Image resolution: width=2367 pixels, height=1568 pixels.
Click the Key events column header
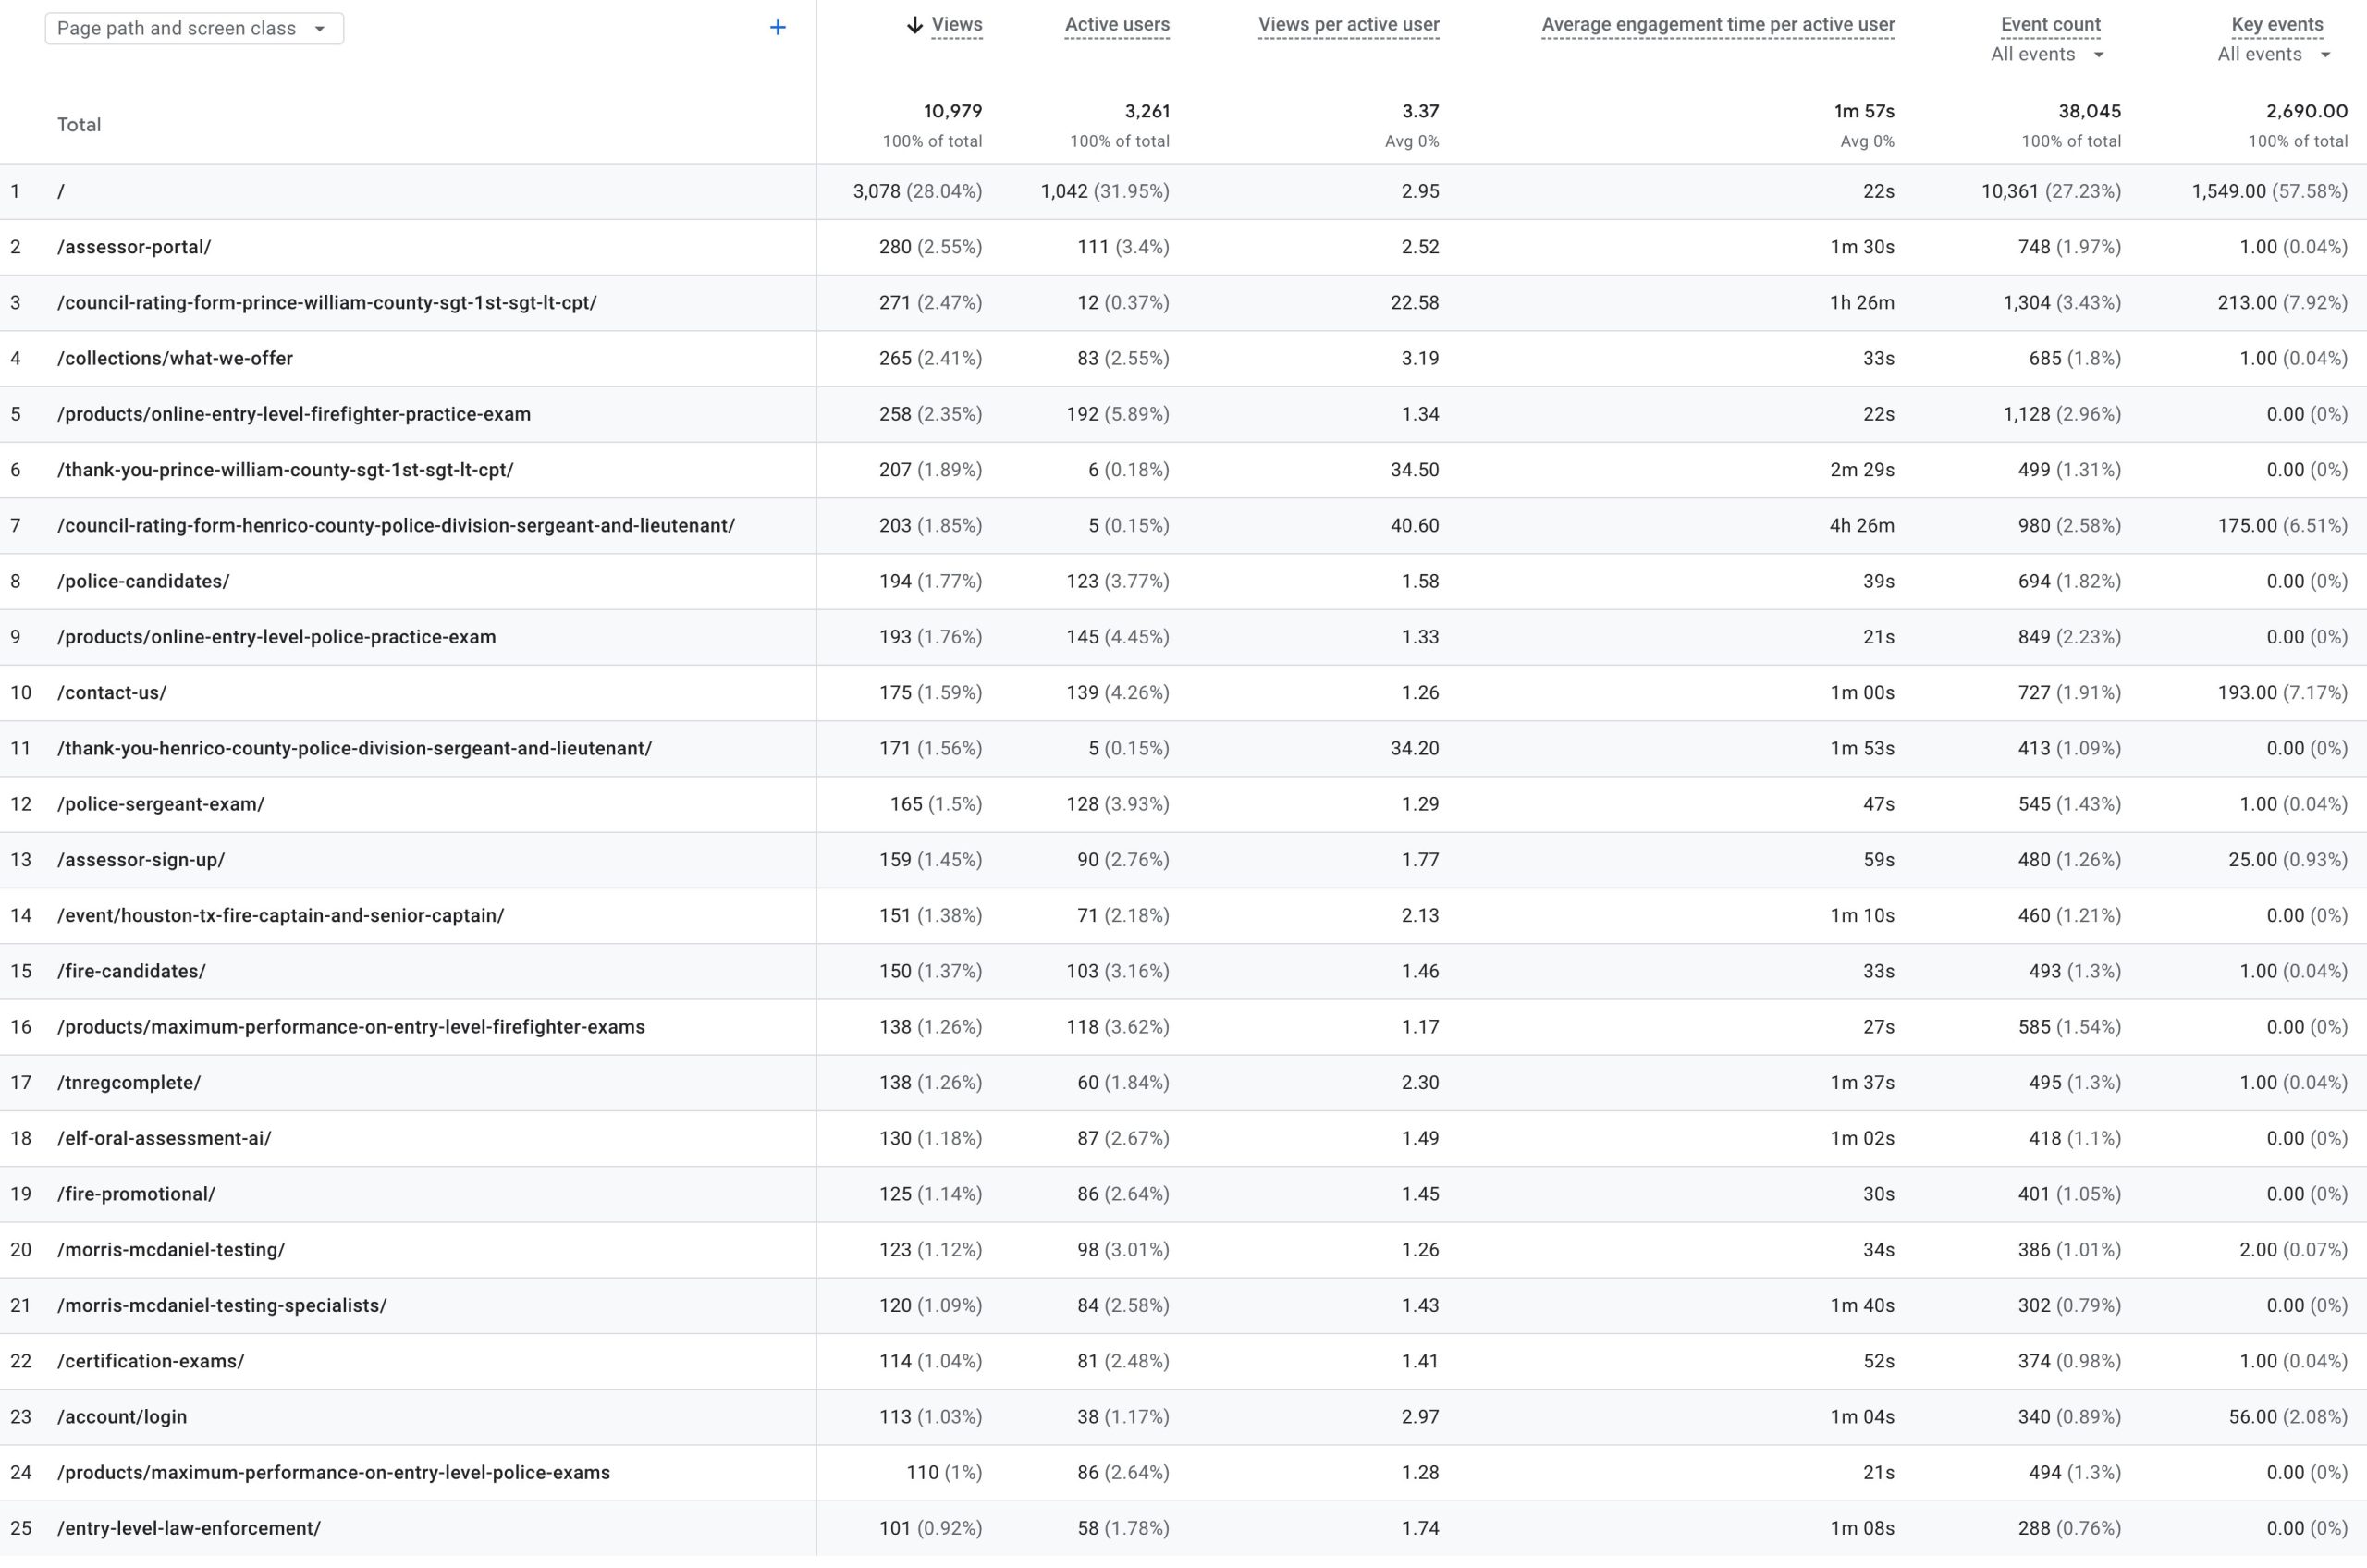click(2276, 25)
